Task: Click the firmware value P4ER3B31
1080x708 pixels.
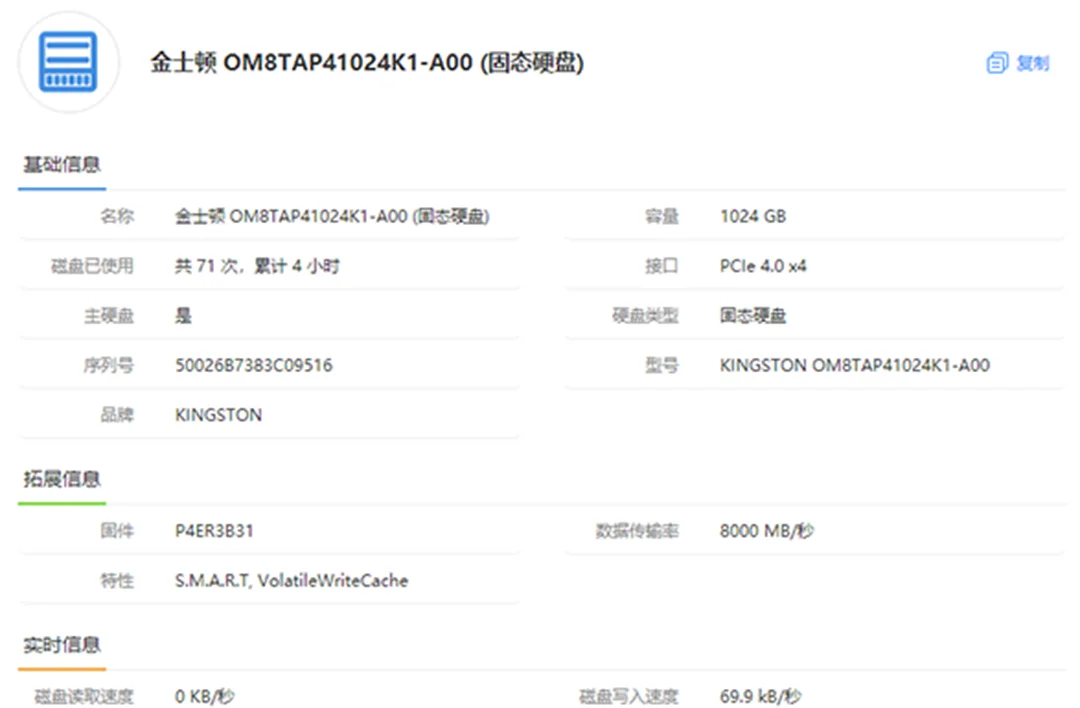Action: click(214, 530)
